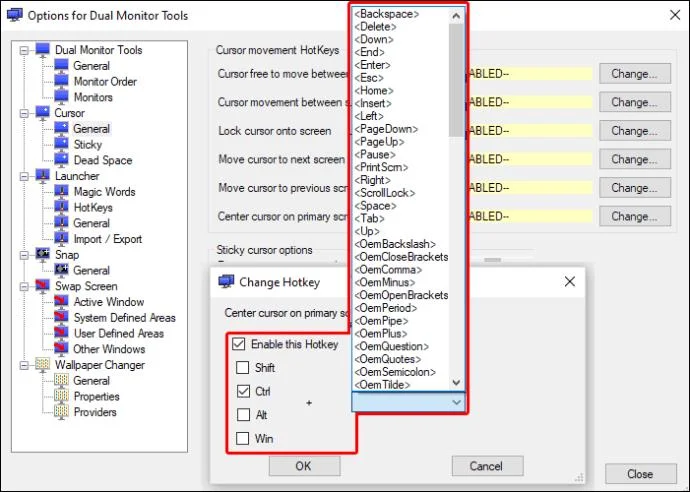The image size is (690, 492).
Task: Open the Magic Words settings page
Action: [105, 192]
